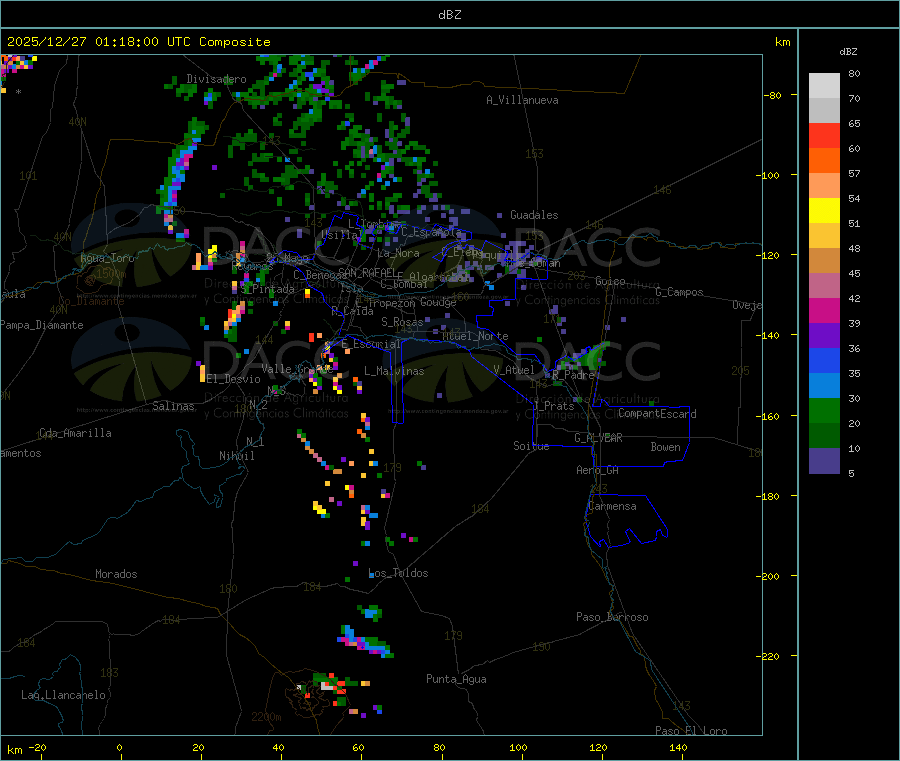Click the L_Malvinas location label

coord(394,371)
